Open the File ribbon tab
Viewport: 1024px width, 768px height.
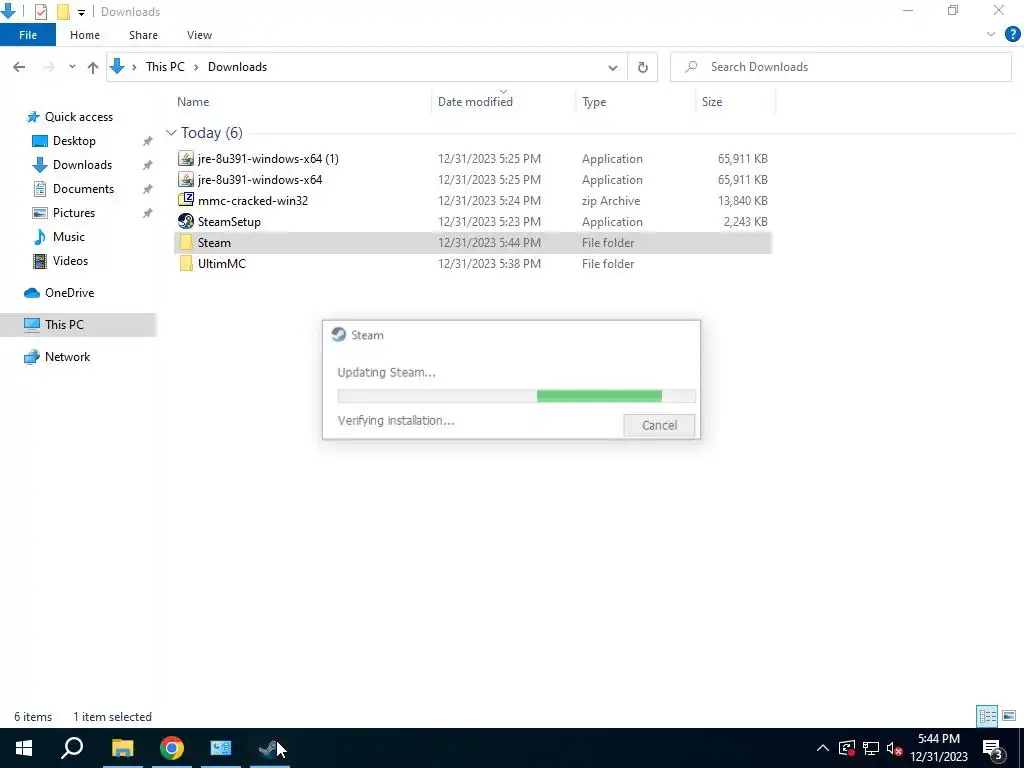pos(28,35)
